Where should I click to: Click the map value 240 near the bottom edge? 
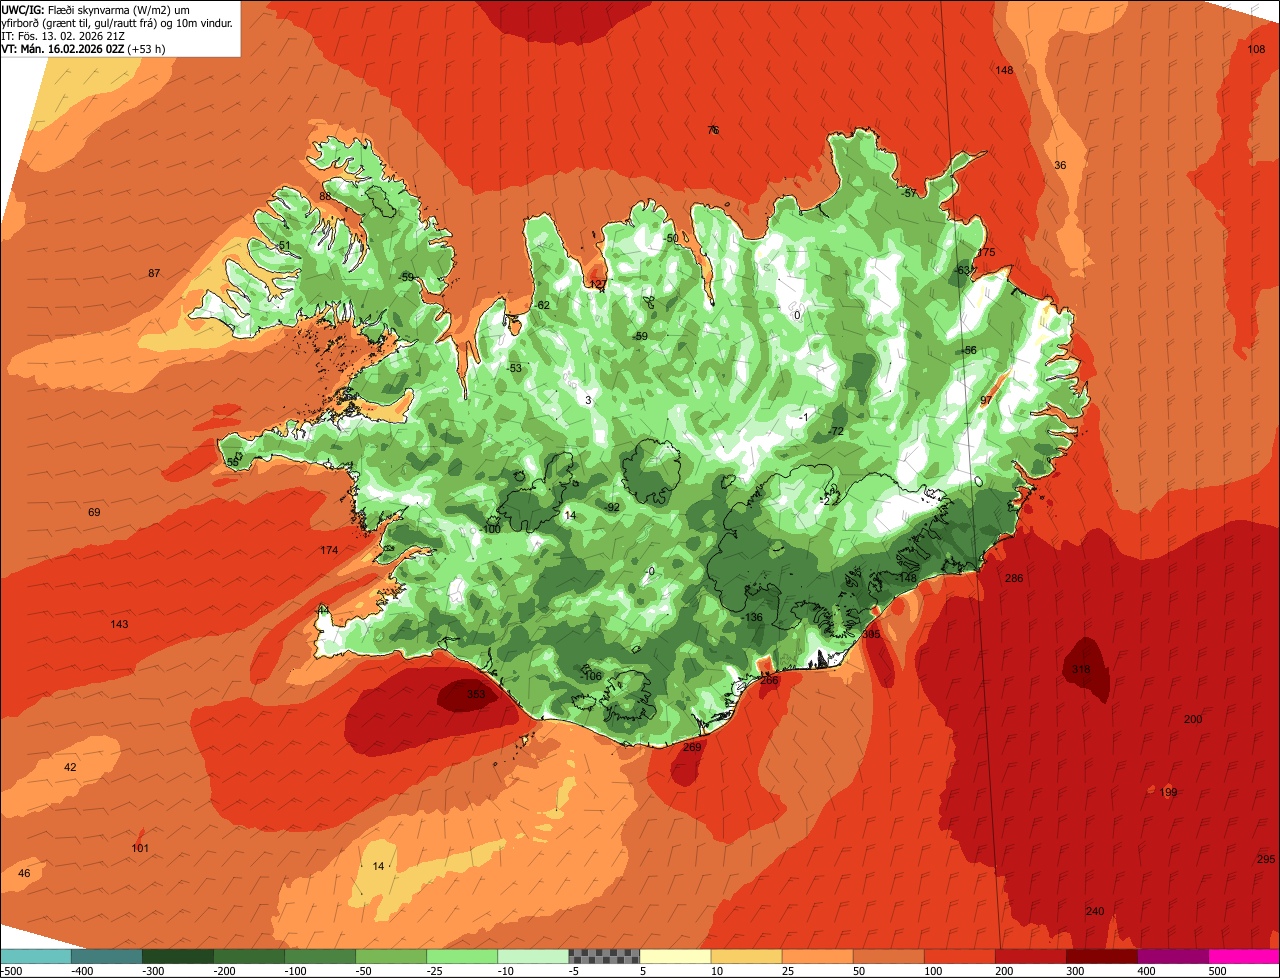click(x=1095, y=911)
